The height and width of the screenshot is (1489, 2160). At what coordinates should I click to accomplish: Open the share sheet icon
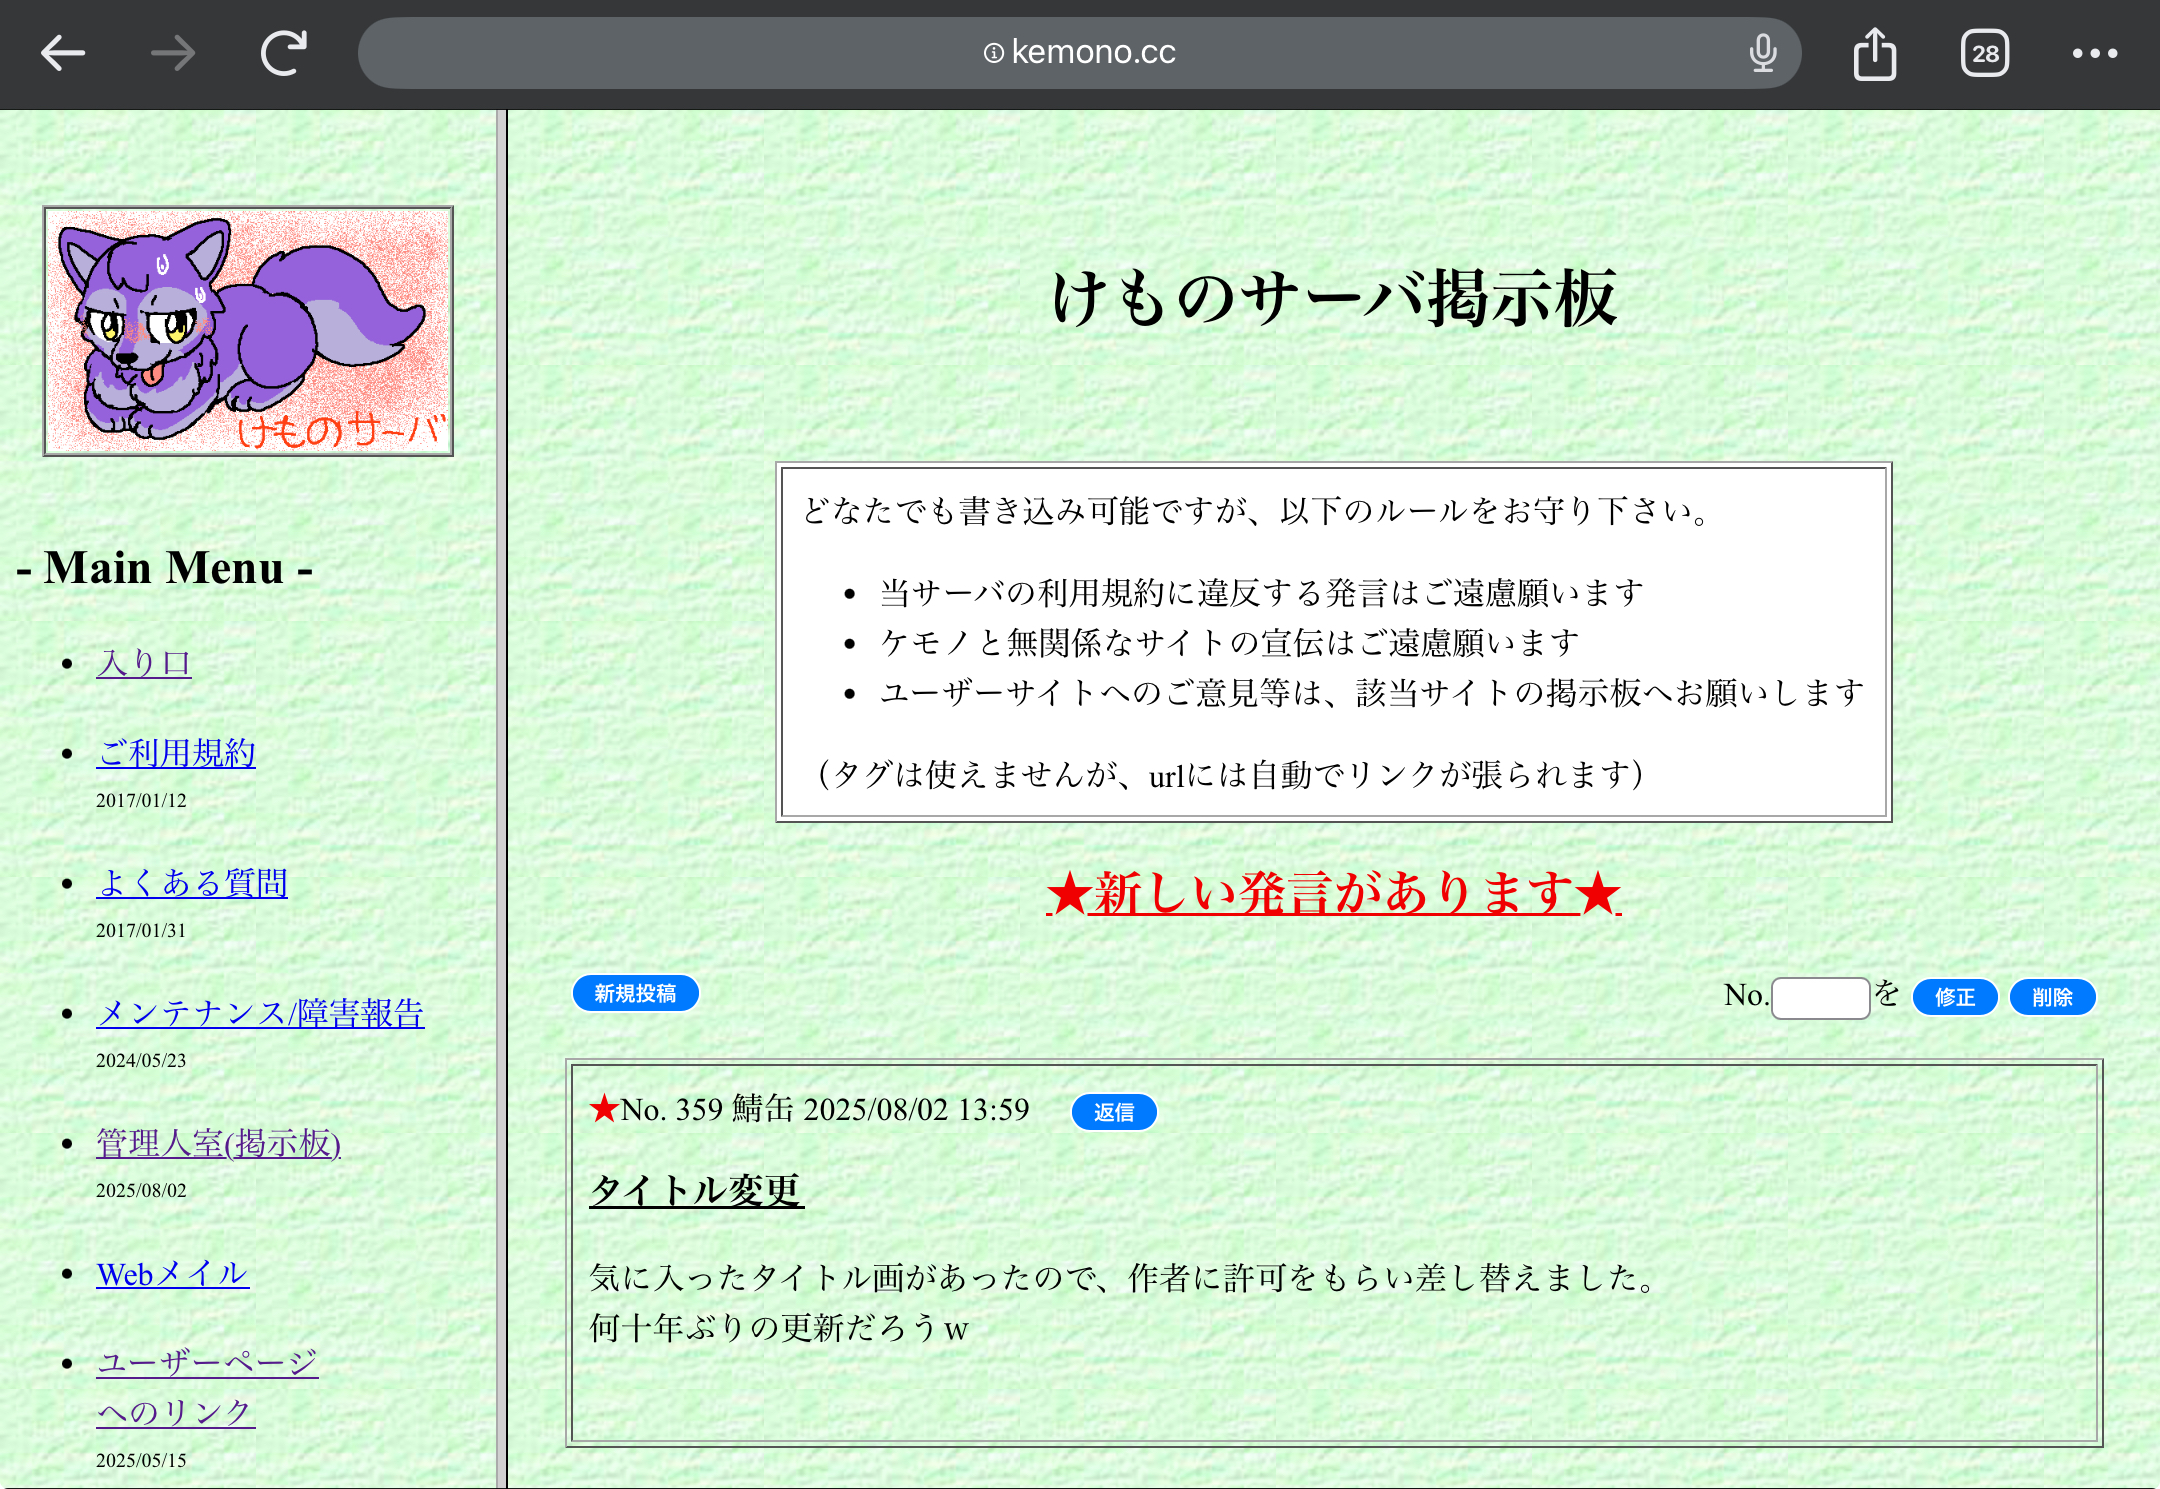1874,53
